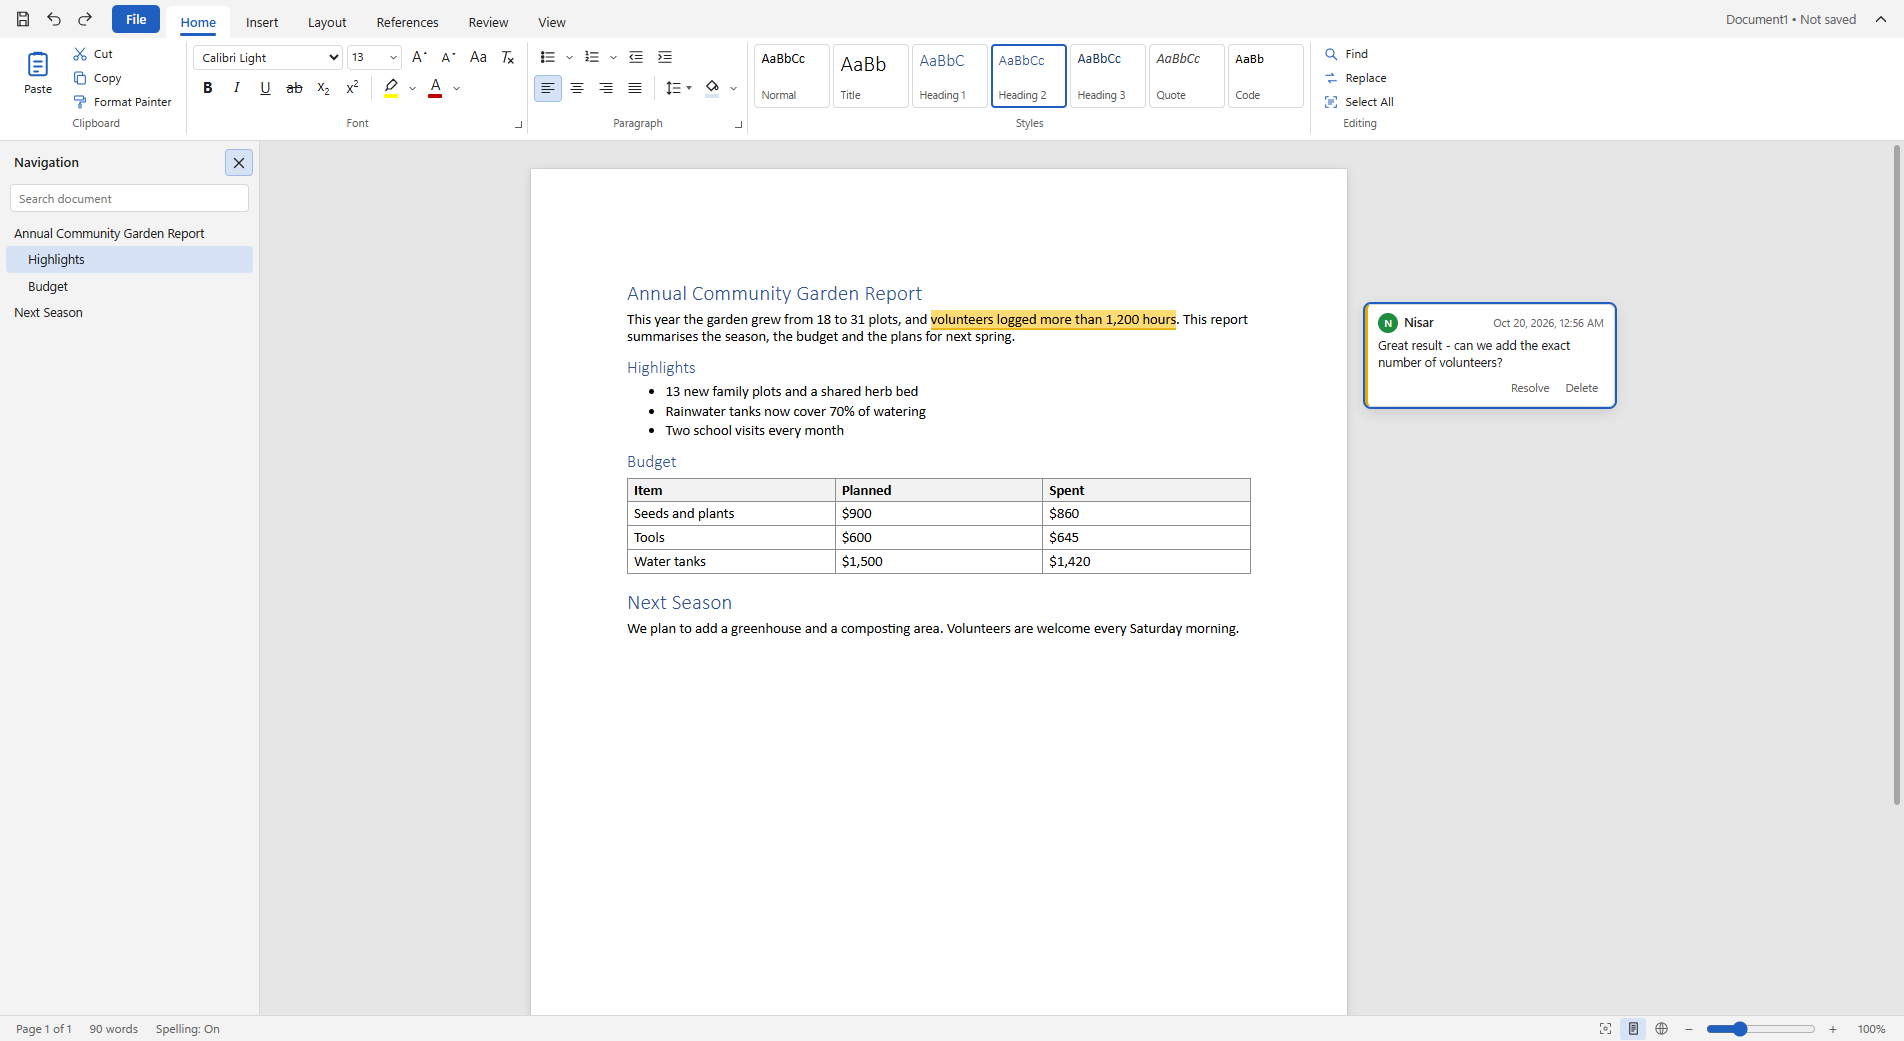Open the Replace tool
This screenshot has width=1904, height=1041.
tap(1356, 78)
